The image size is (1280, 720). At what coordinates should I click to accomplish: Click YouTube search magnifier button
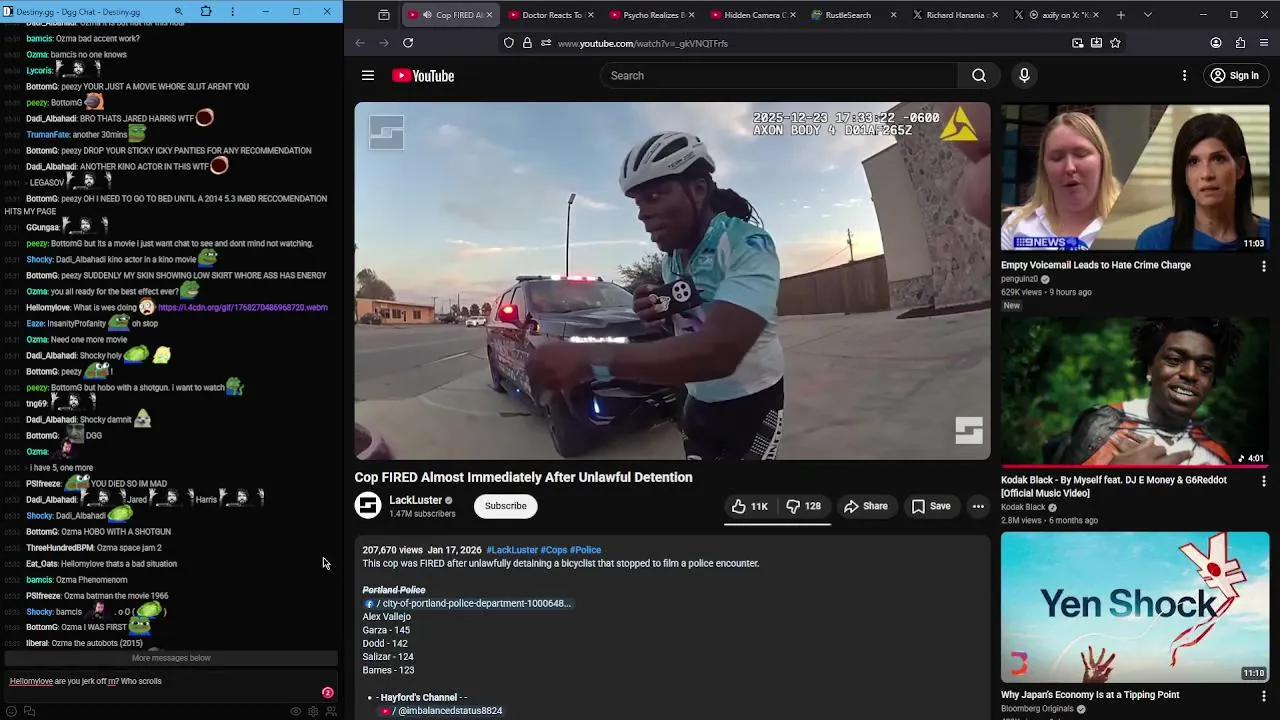pyautogui.click(x=979, y=76)
